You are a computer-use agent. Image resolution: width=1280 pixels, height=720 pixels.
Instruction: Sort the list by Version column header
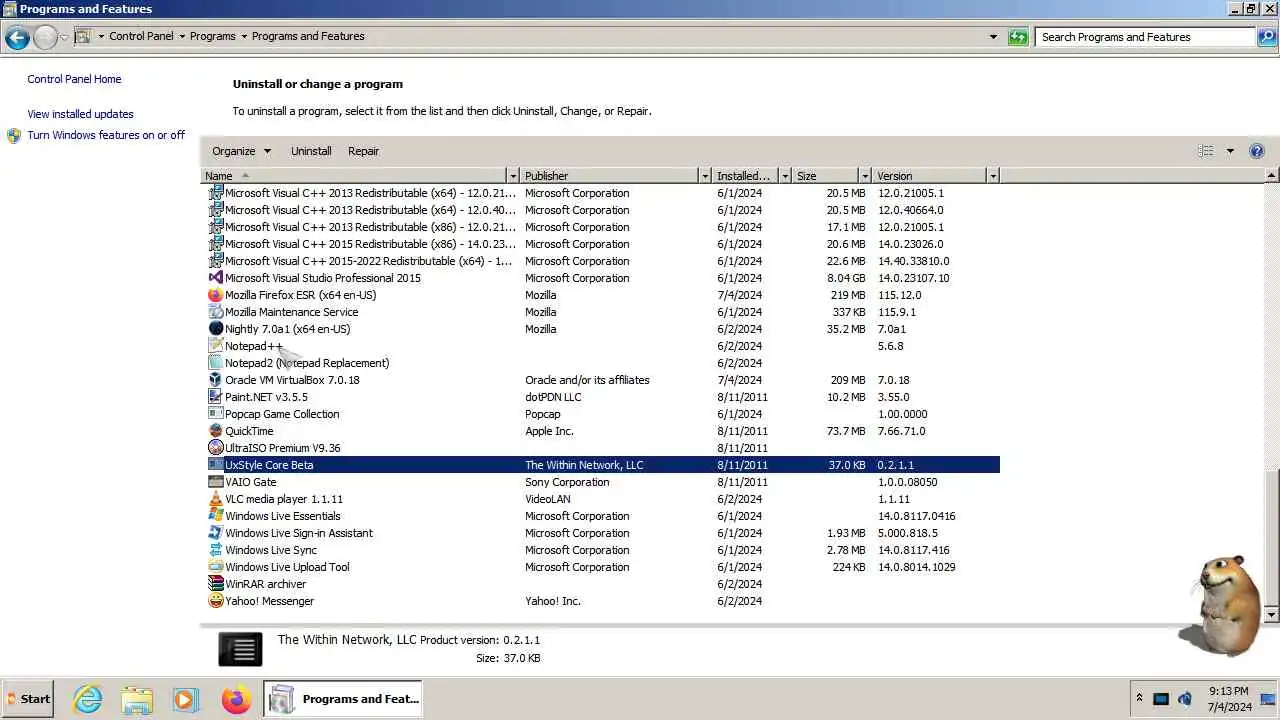[x=930, y=176]
